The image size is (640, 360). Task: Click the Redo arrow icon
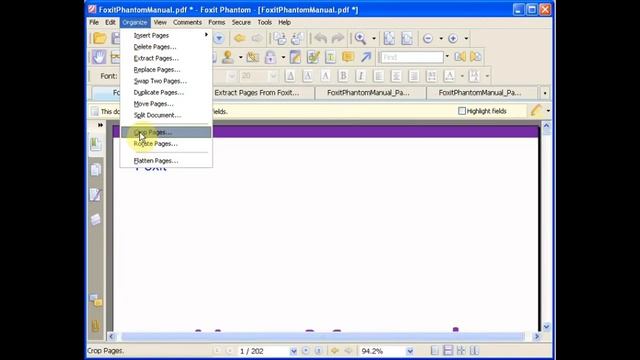[338, 38]
